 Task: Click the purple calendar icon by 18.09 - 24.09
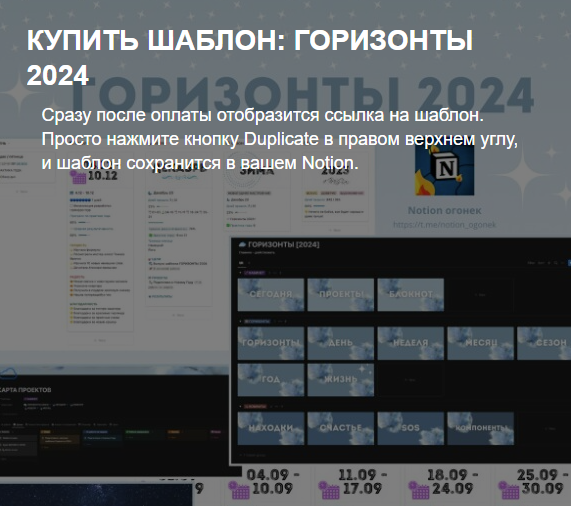pos(419,490)
